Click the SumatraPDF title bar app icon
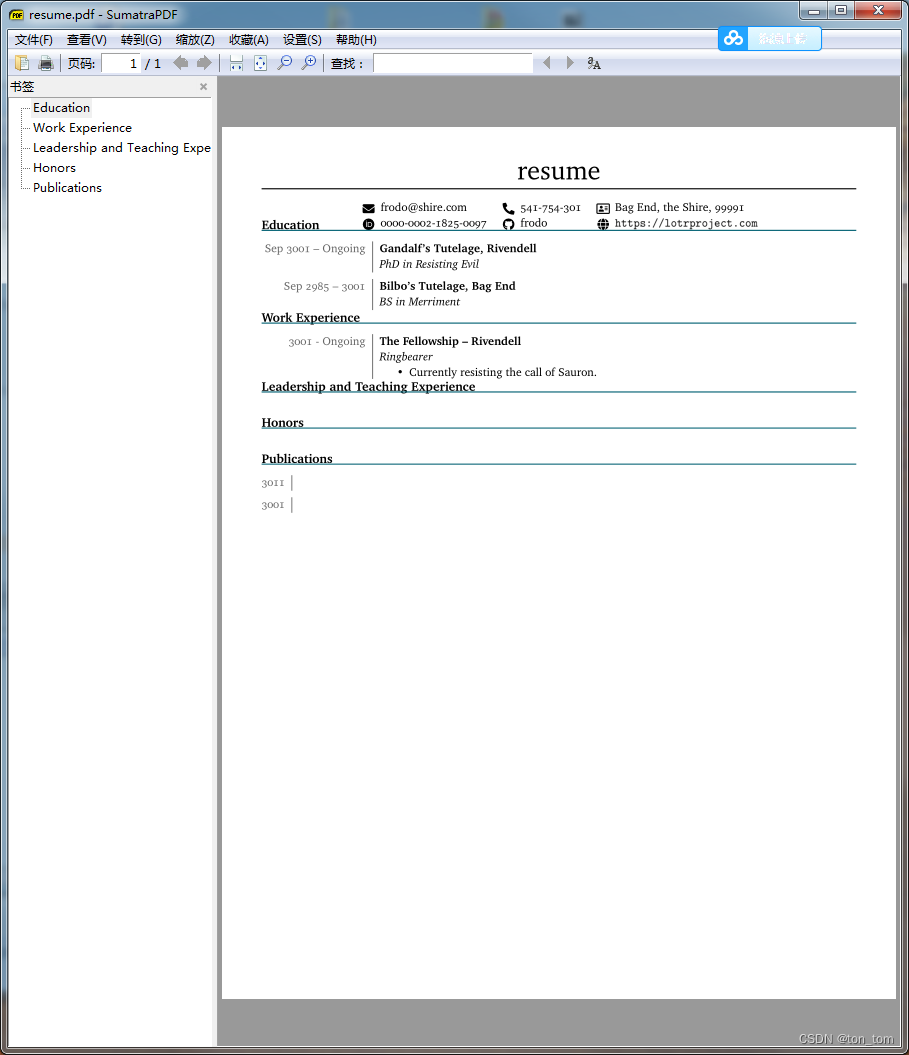This screenshot has width=909, height=1055. [x=17, y=14]
